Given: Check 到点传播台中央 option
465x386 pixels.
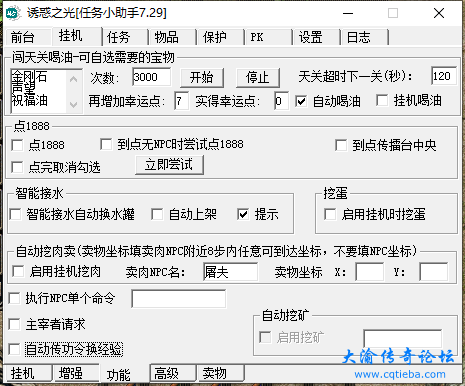Looking at the screenshot, I should (341, 145).
